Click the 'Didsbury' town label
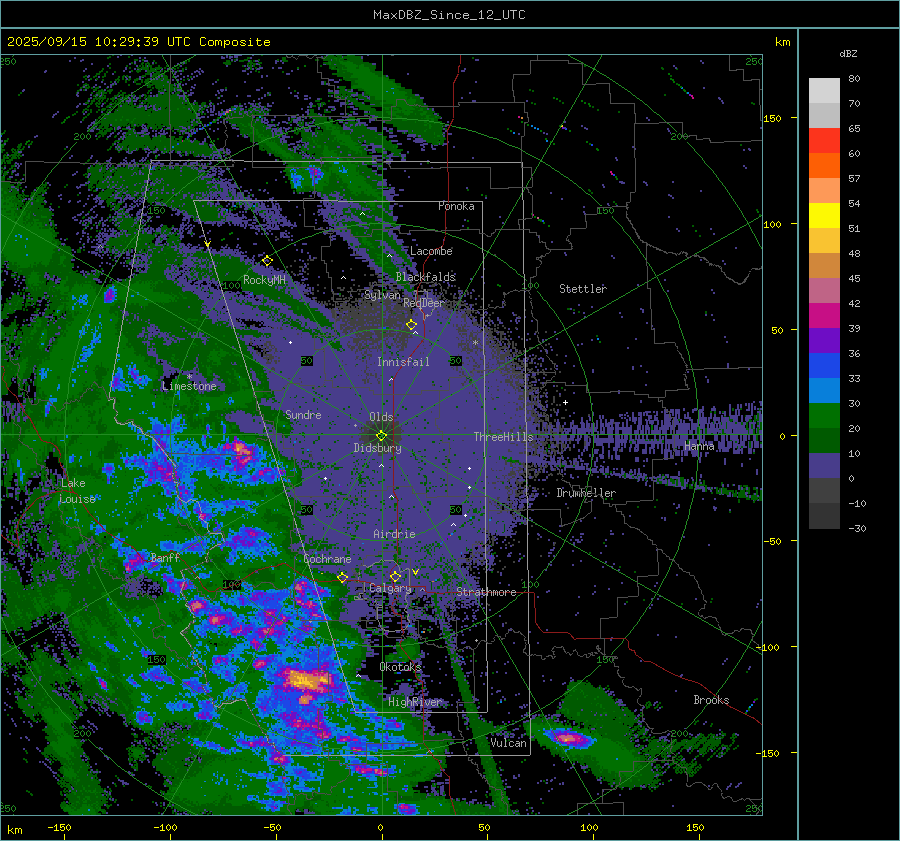Image resolution: width=900 pixels, height=841 pixels. coord(377,448)
